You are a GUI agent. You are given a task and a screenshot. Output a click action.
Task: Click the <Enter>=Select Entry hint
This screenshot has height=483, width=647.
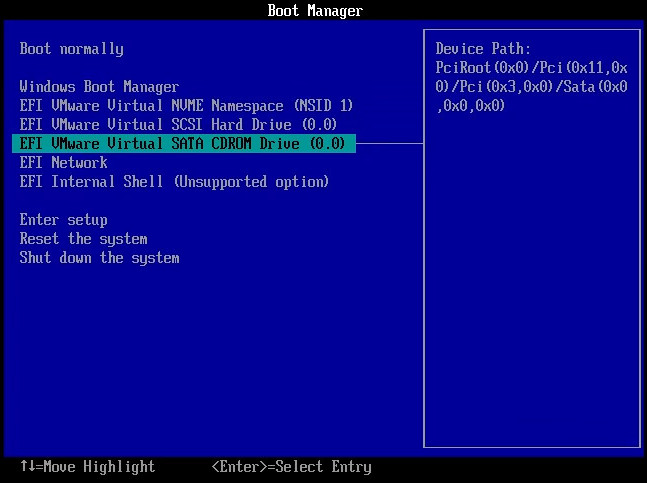point(291,467)
